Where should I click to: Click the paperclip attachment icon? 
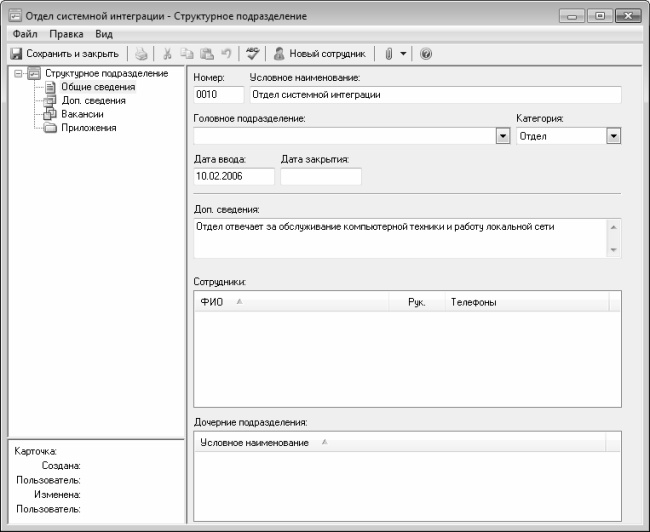(388, 54)
